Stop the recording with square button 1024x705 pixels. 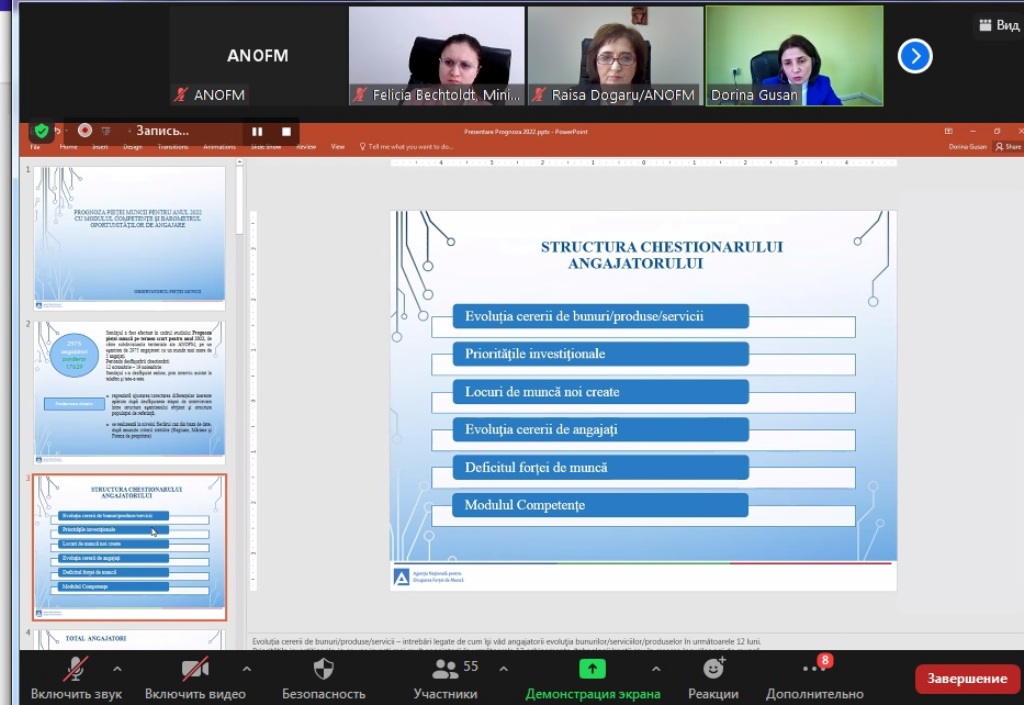click(286, 131)
